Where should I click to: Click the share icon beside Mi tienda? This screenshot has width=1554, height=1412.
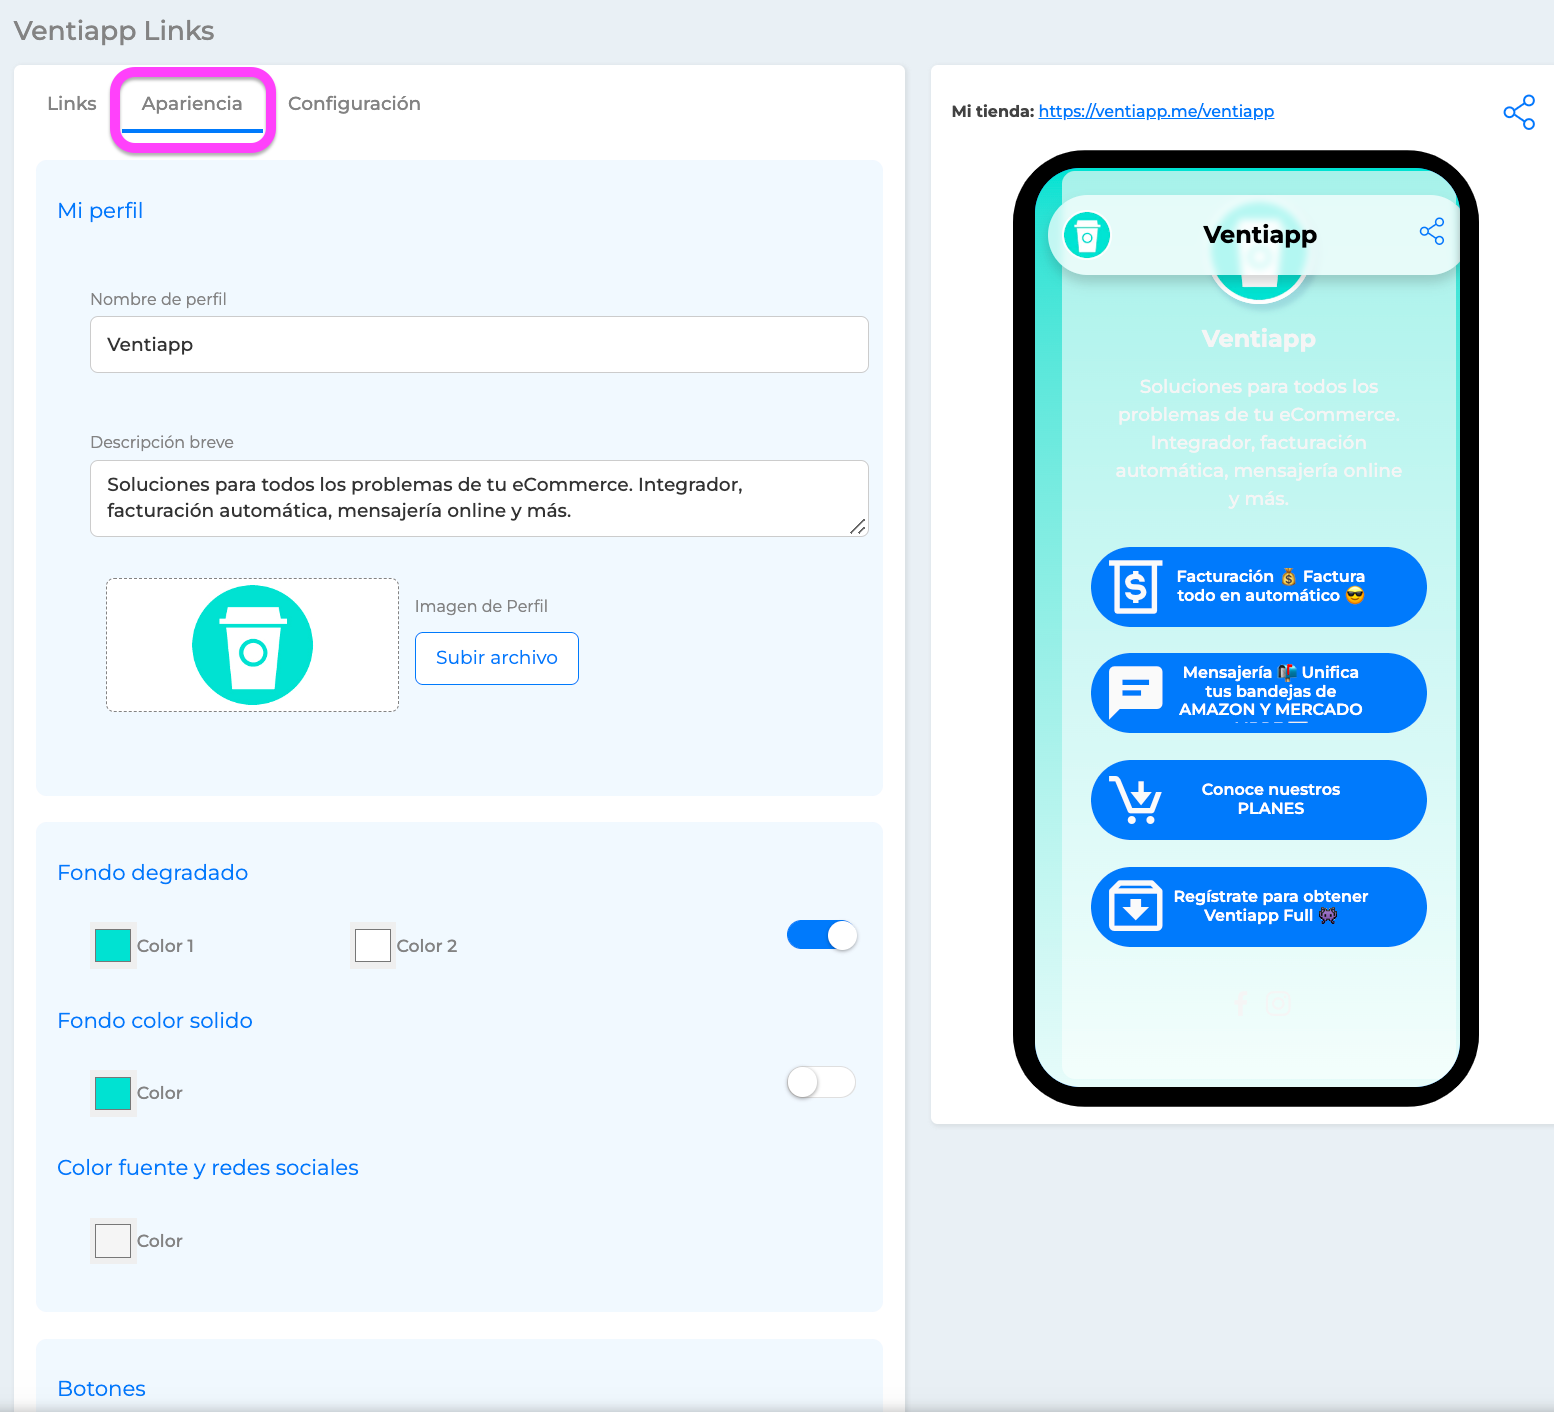click(1519, 112)
